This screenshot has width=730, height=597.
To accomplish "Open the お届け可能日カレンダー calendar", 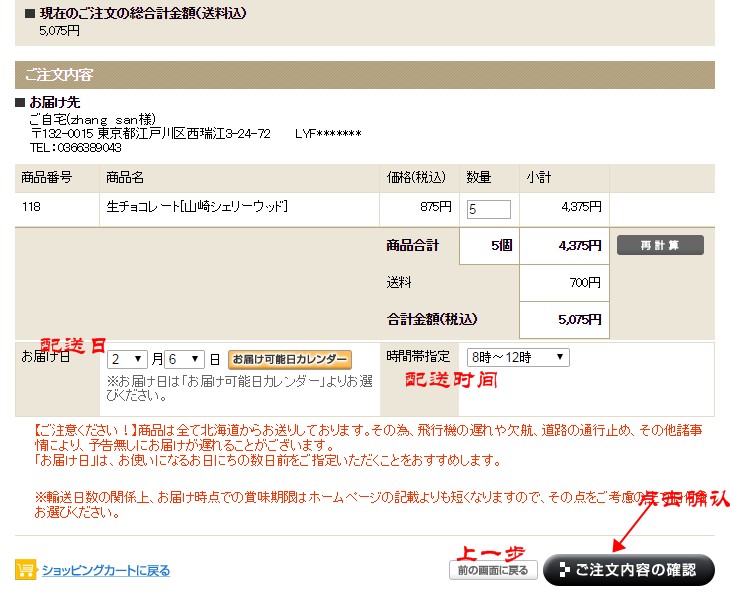I will point(289,359).
